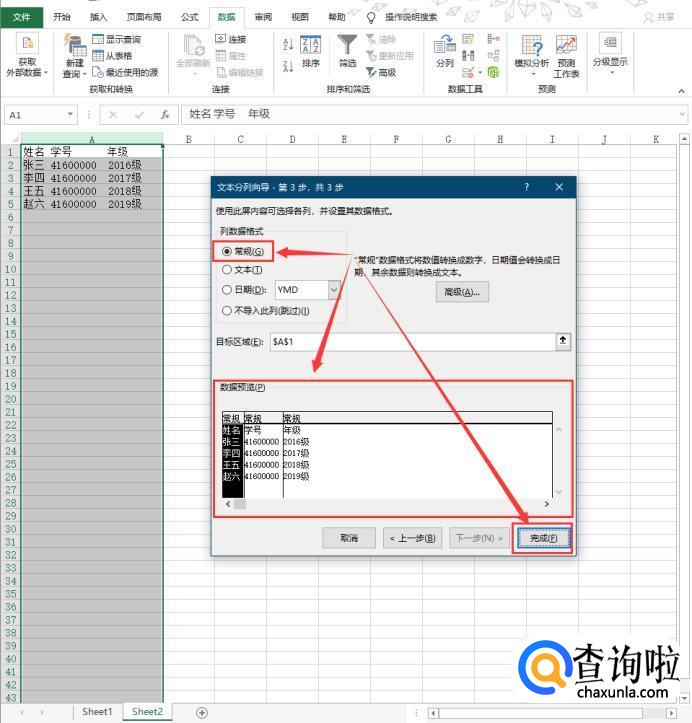Click the destination (目标区域) input field
This screenshot has height=723, width=692.
(x=410, y=341)
